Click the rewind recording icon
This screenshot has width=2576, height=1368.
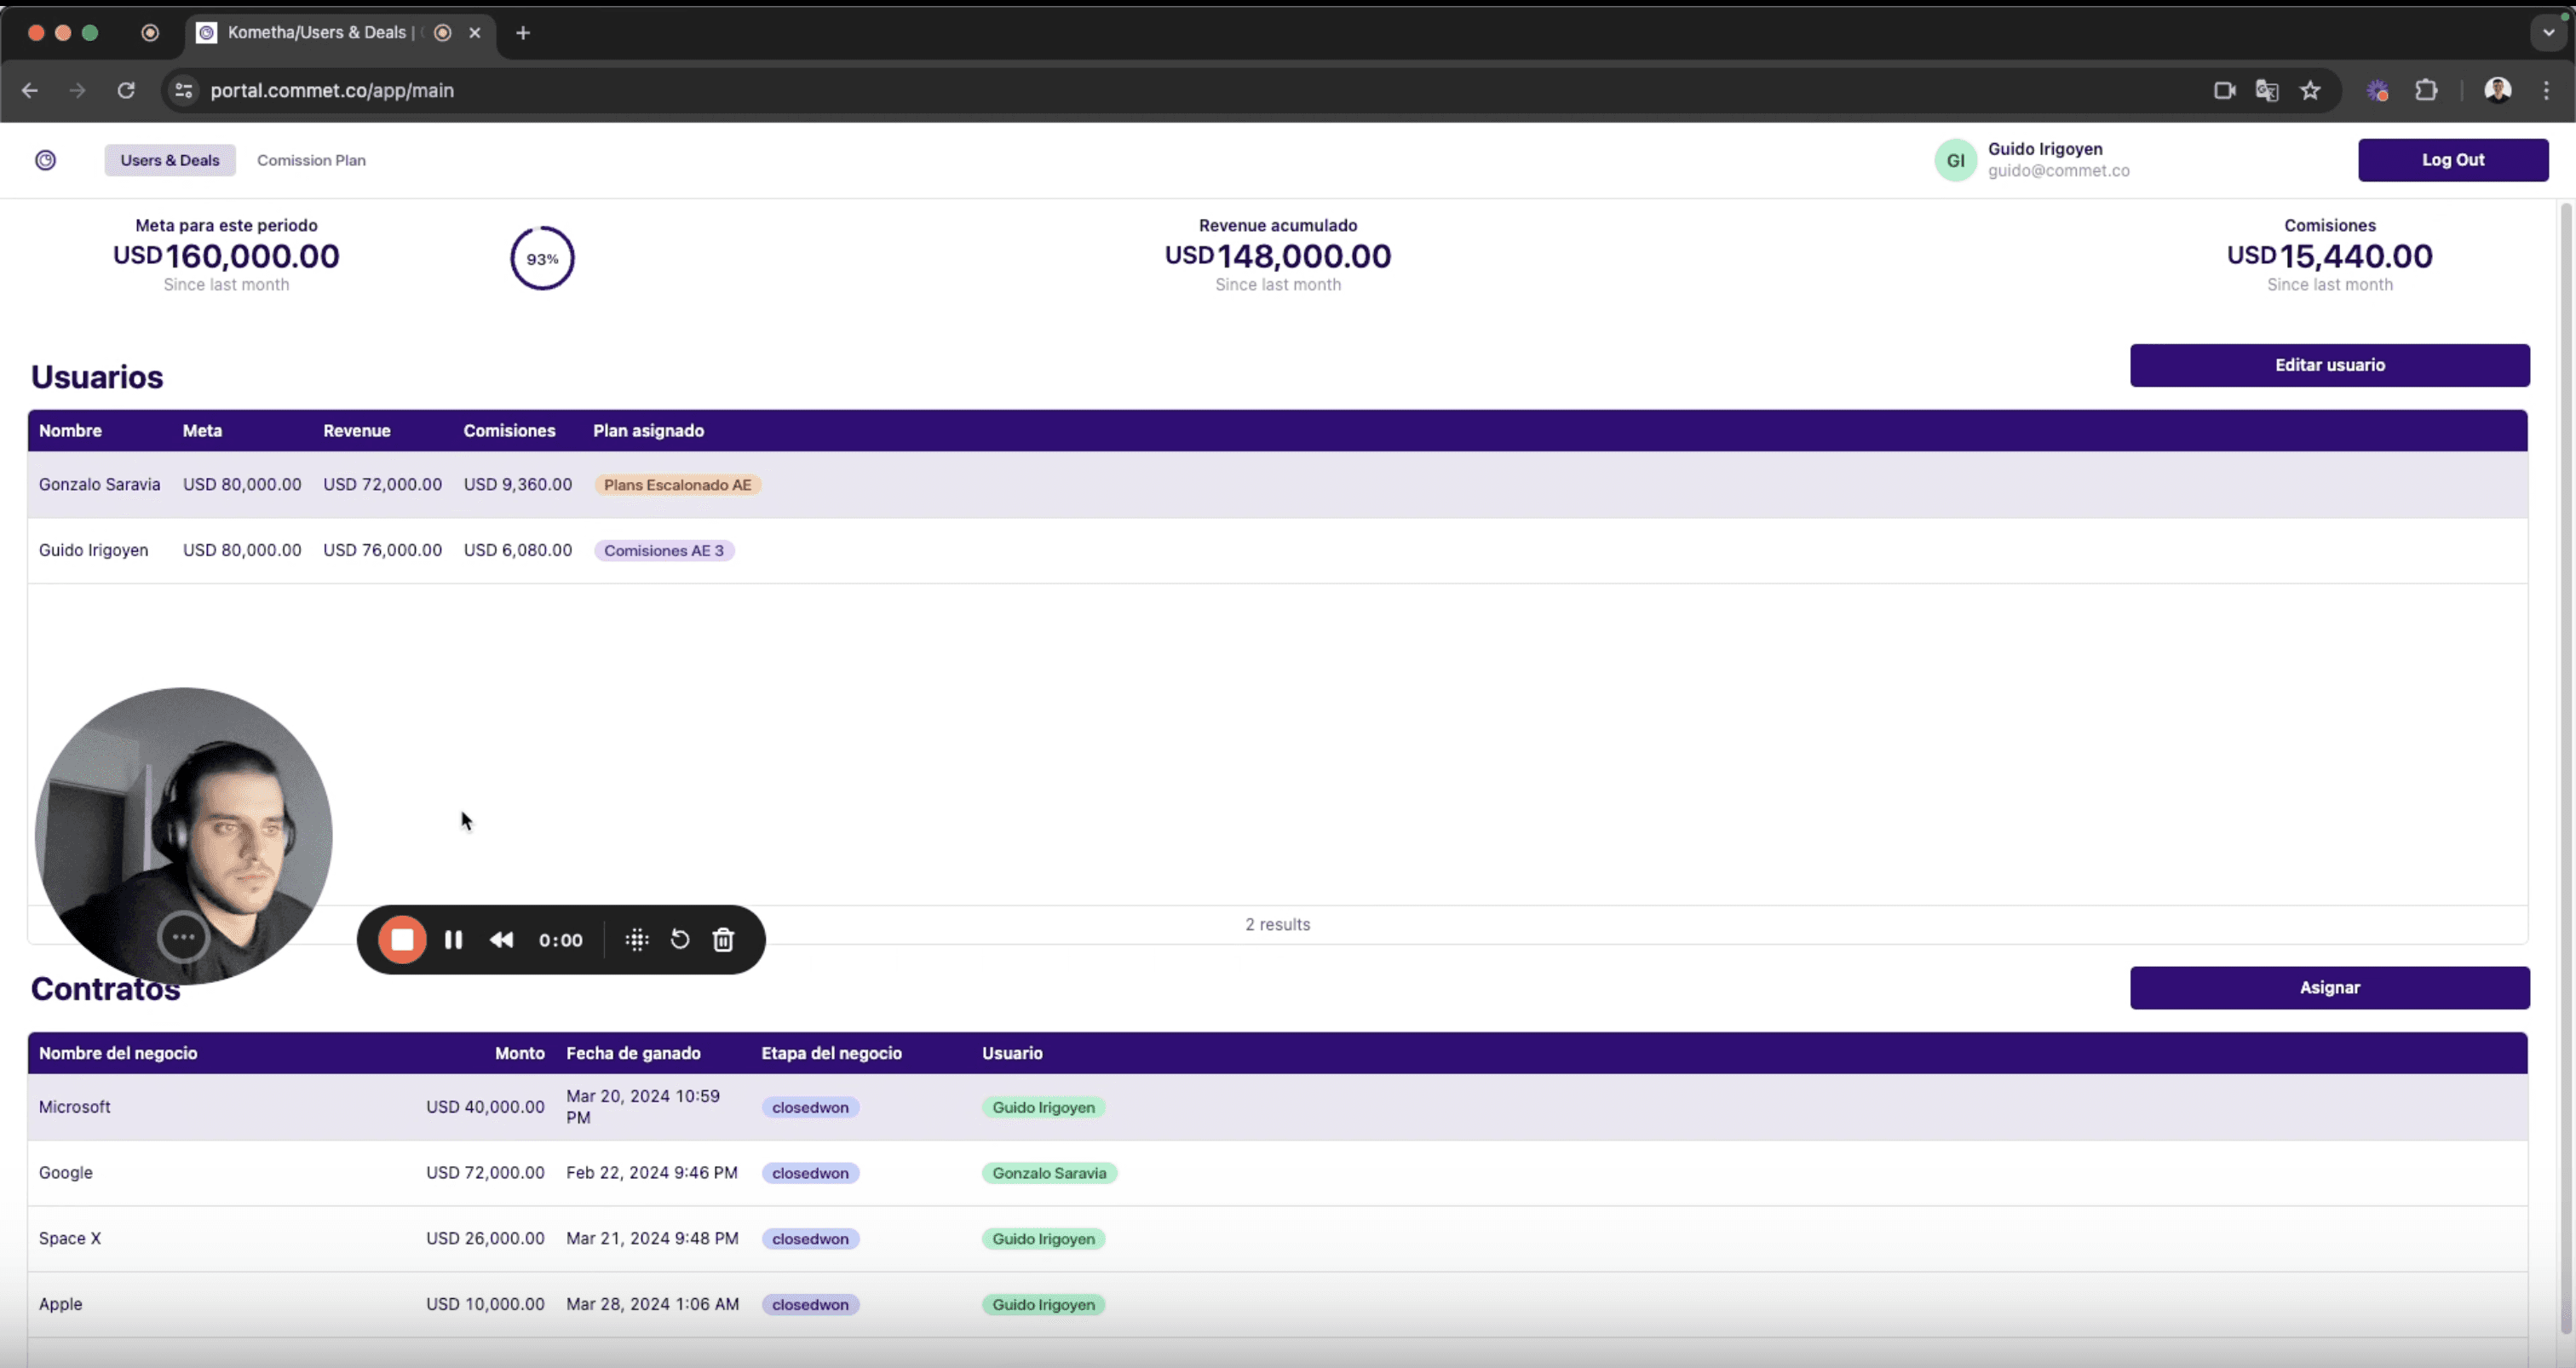(x=502, y=940)
